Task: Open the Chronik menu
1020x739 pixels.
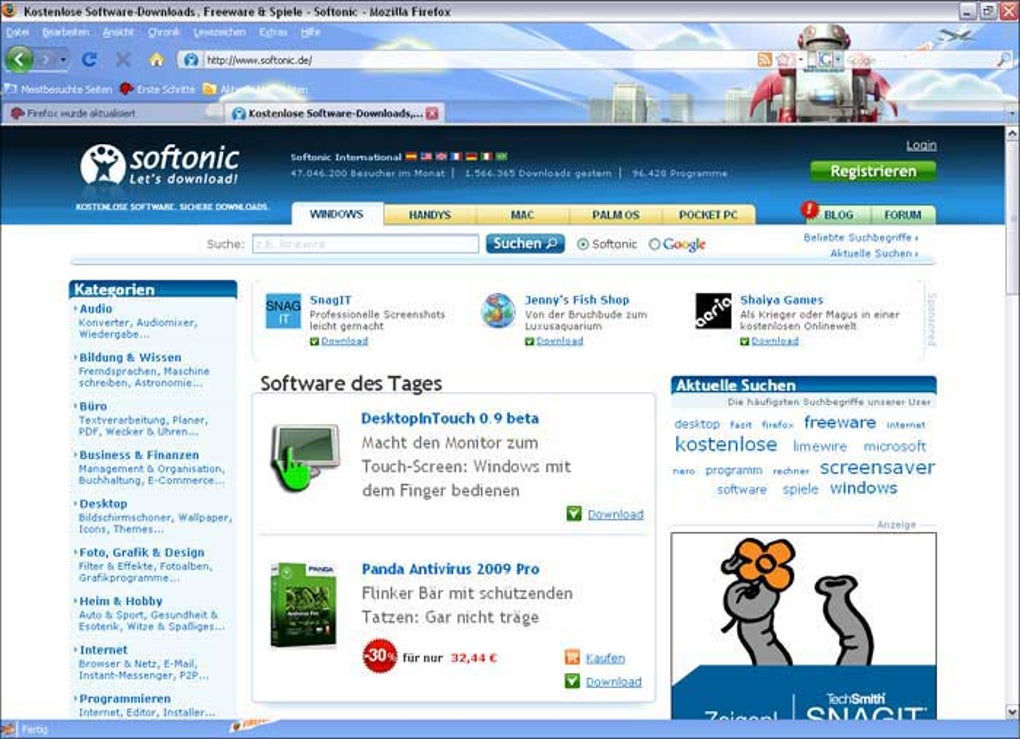Action: click(x=163, y=32)
